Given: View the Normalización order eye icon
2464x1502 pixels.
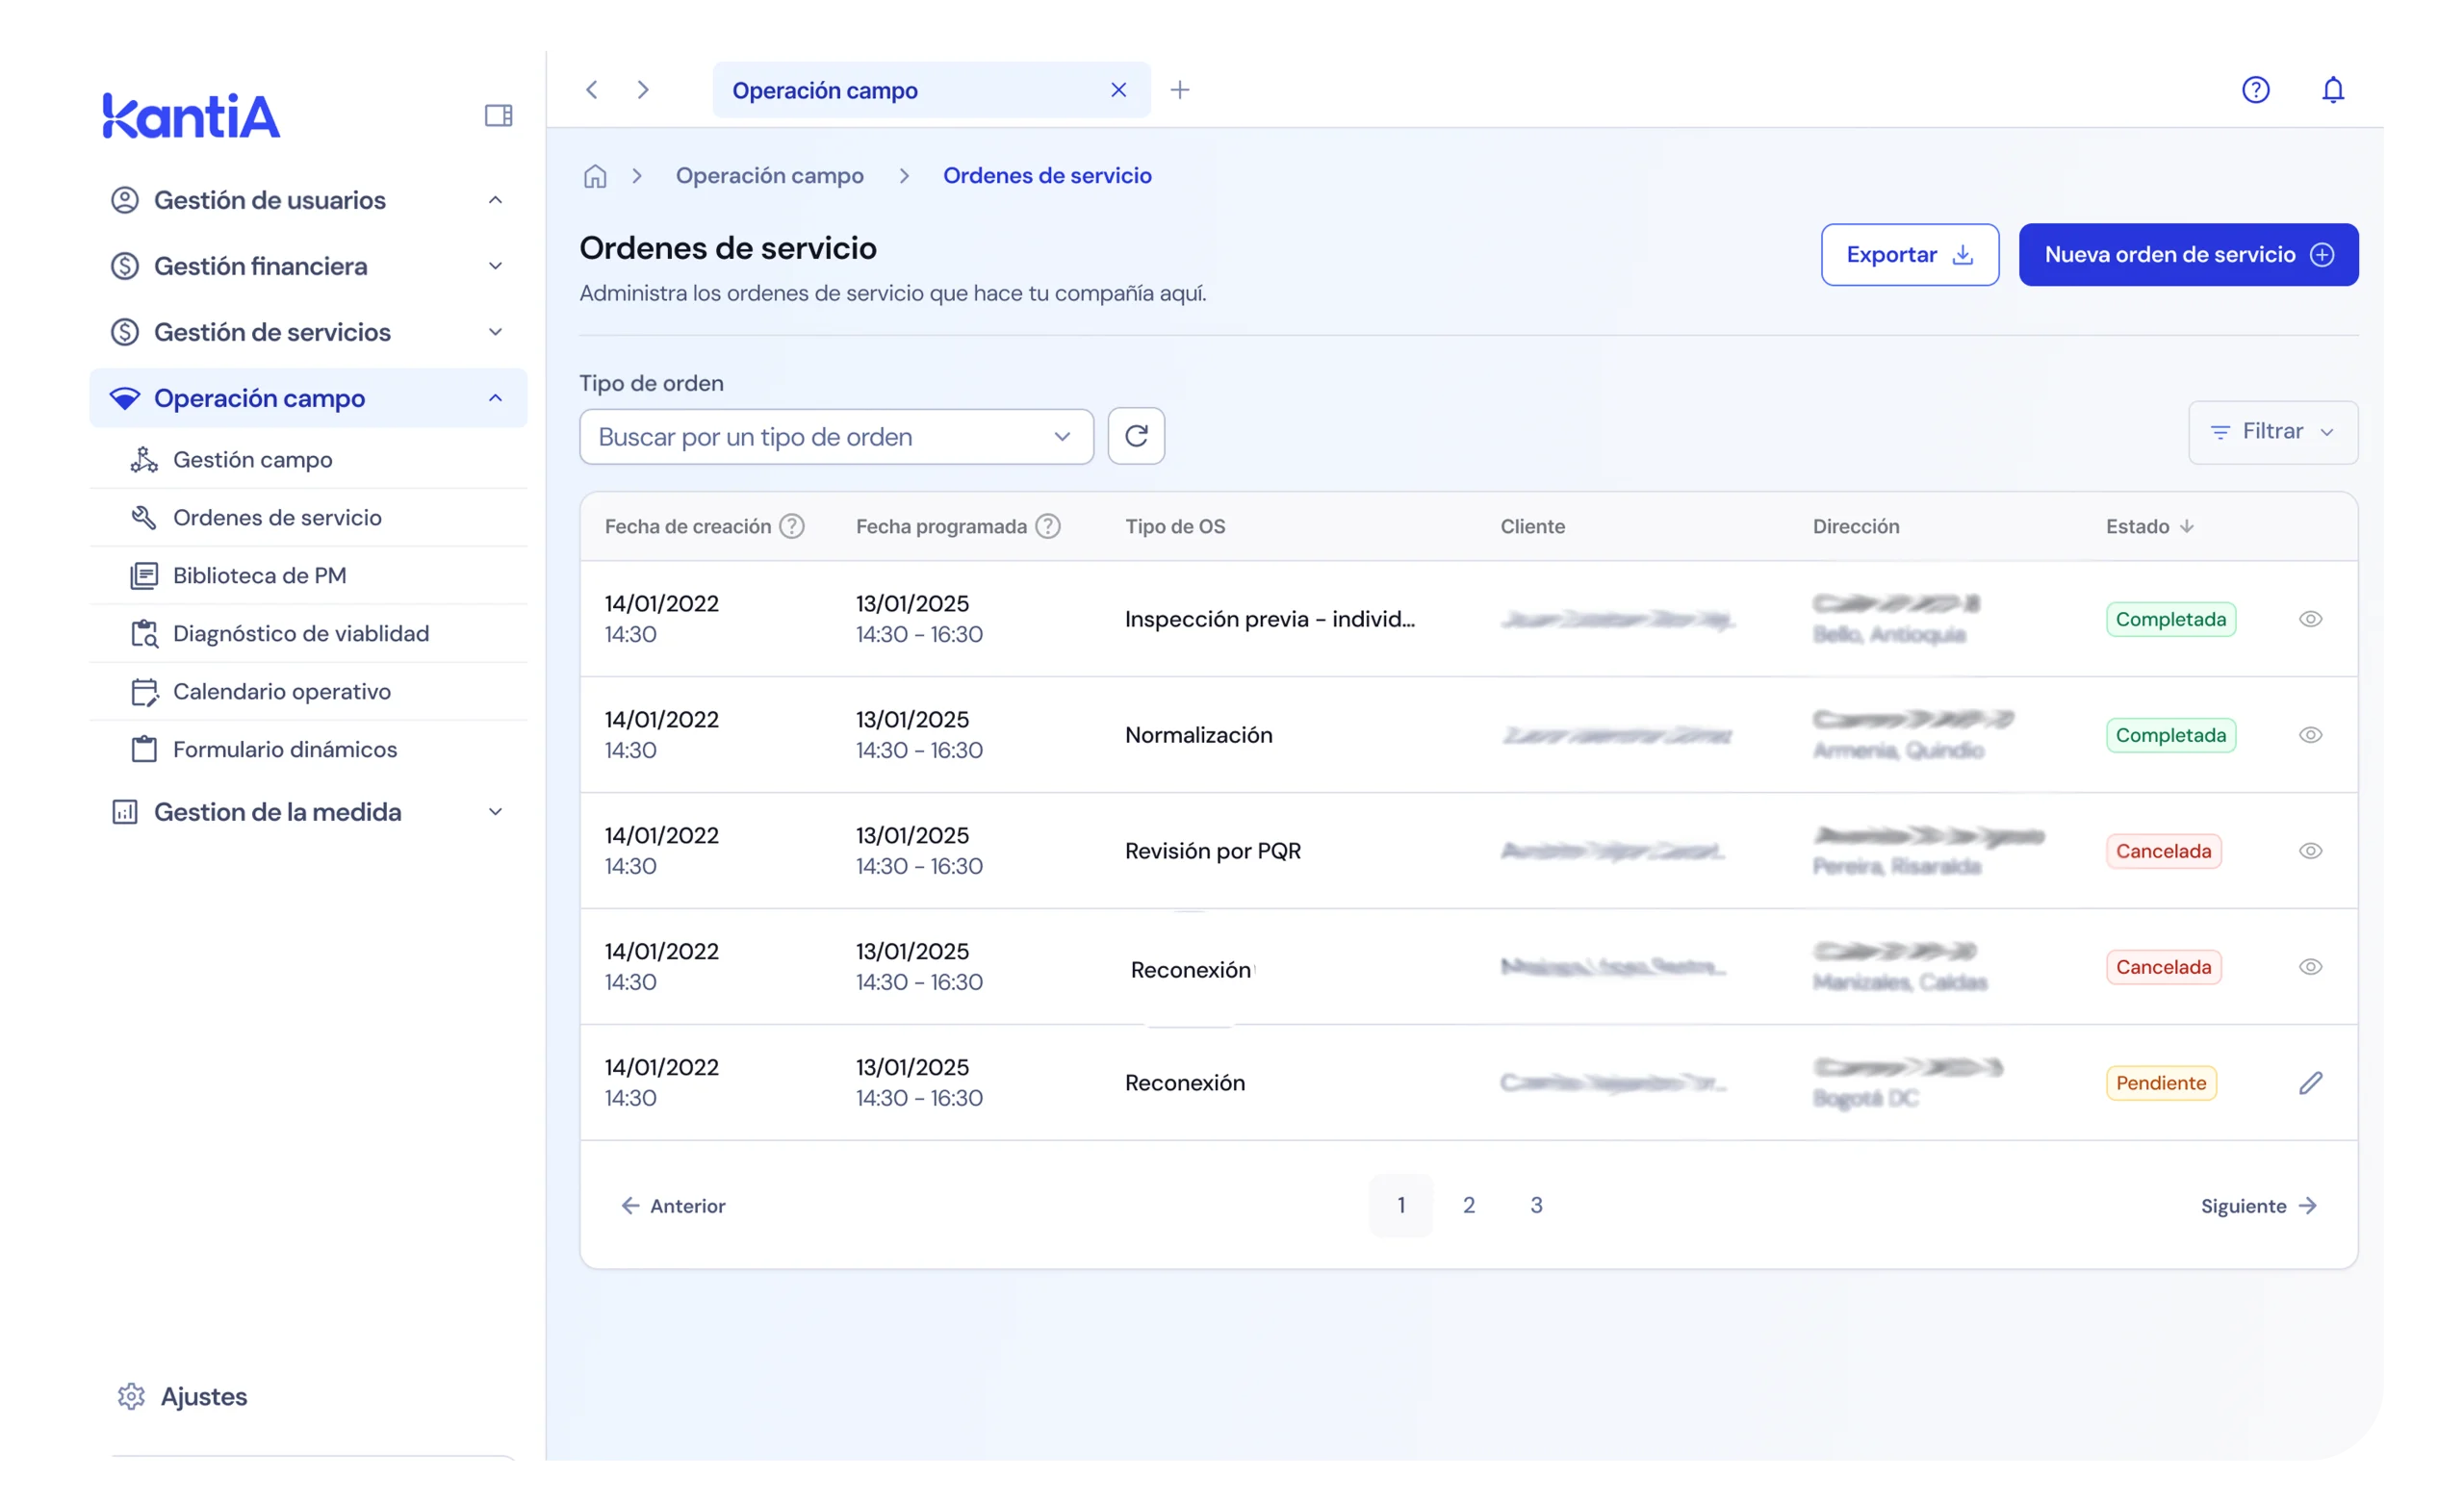Looking at the screenshot, I should pos(2310,735).
